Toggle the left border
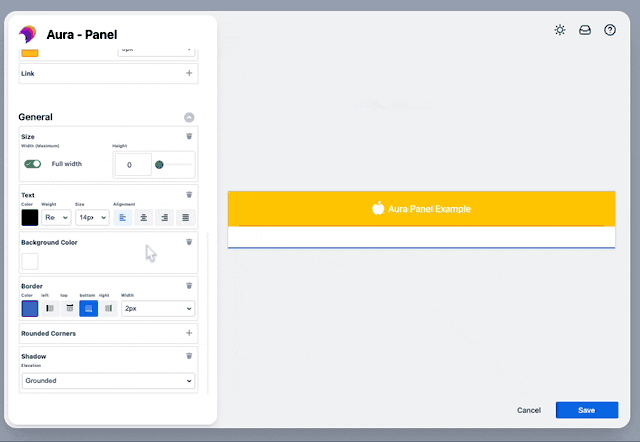The width and height of the screenshot is (640, 442). [x=50, y=309]
